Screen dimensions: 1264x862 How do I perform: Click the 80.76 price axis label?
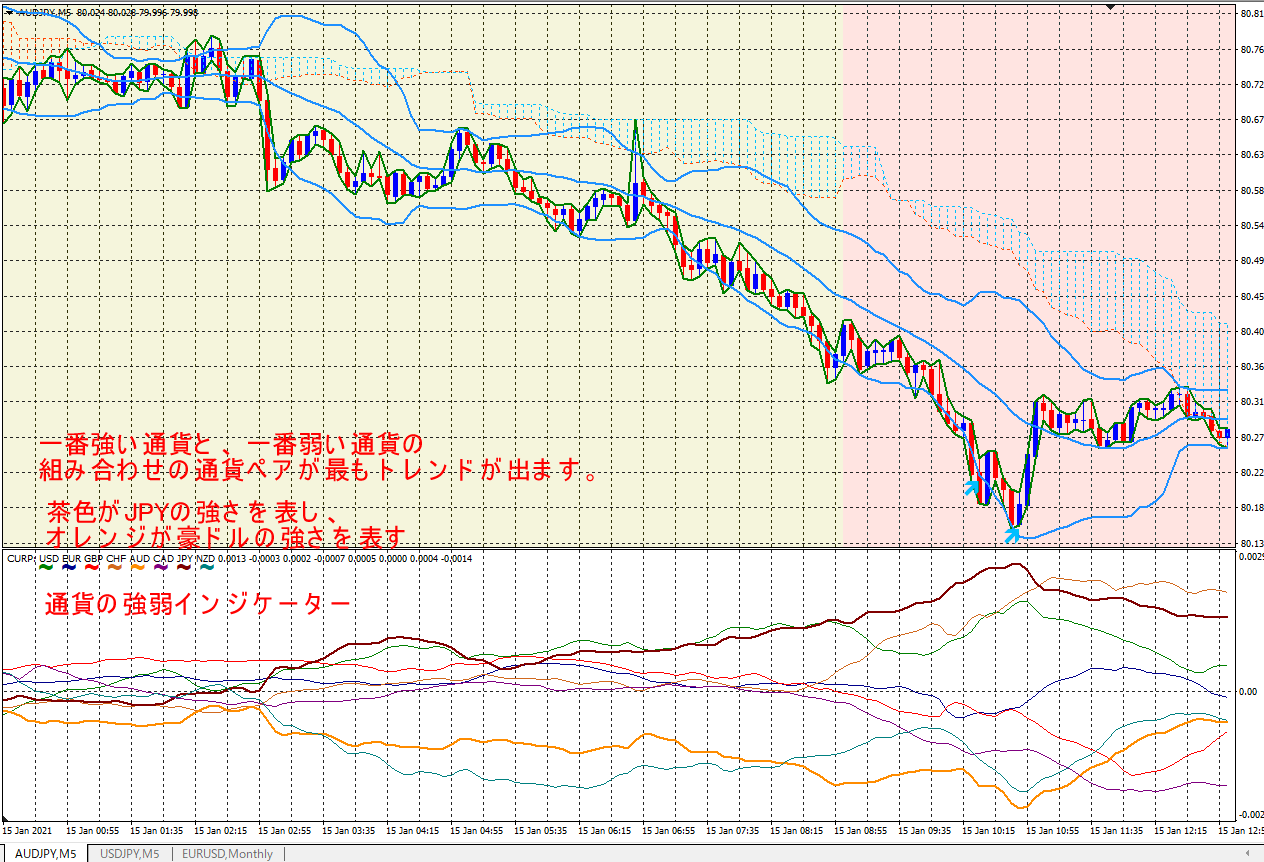click(1251, 49)
